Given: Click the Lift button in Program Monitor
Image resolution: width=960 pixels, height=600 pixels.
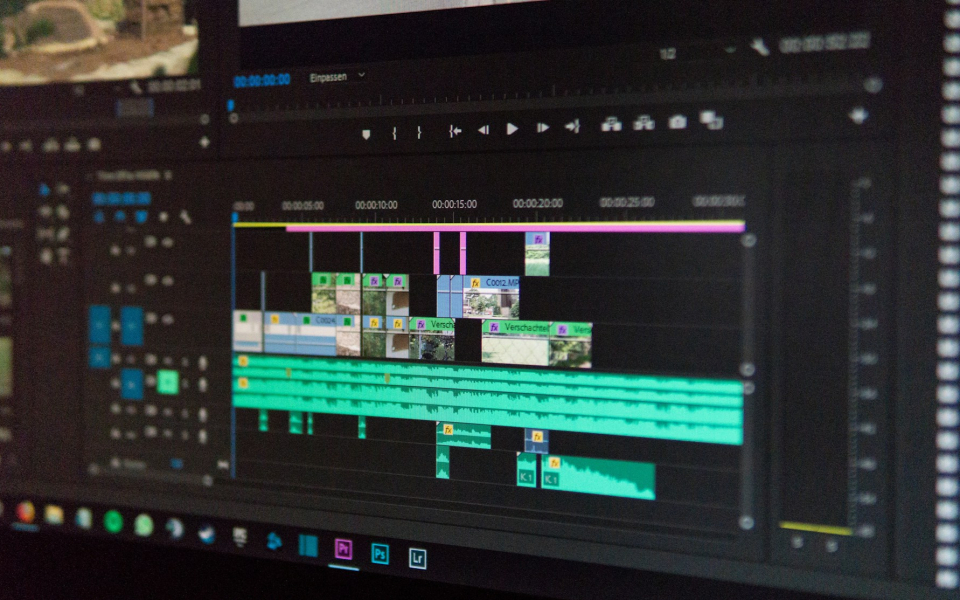Looking at the screenshot, I should [x=611, y=124].
